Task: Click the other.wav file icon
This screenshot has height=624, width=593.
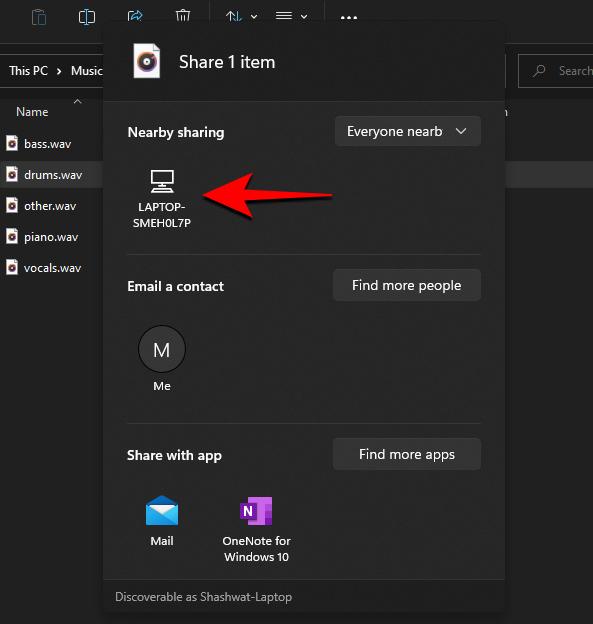Action: pyautogui.click(x=12, y=205)
